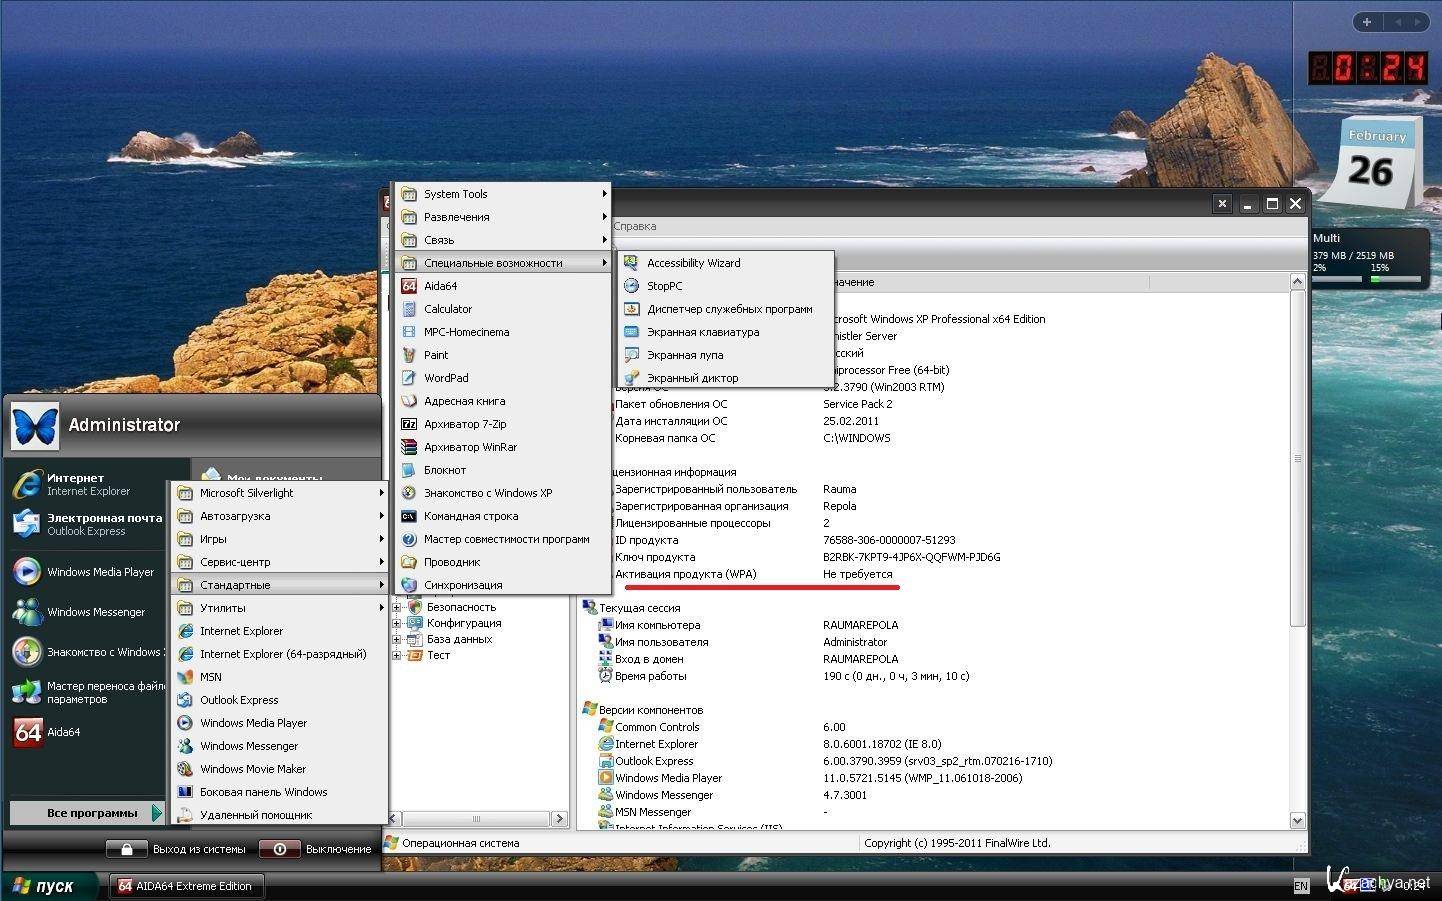The image size is (1442, 901).
Task: Open Экранная клавиатура on-screen keyboard
Action: coord(726,332)
